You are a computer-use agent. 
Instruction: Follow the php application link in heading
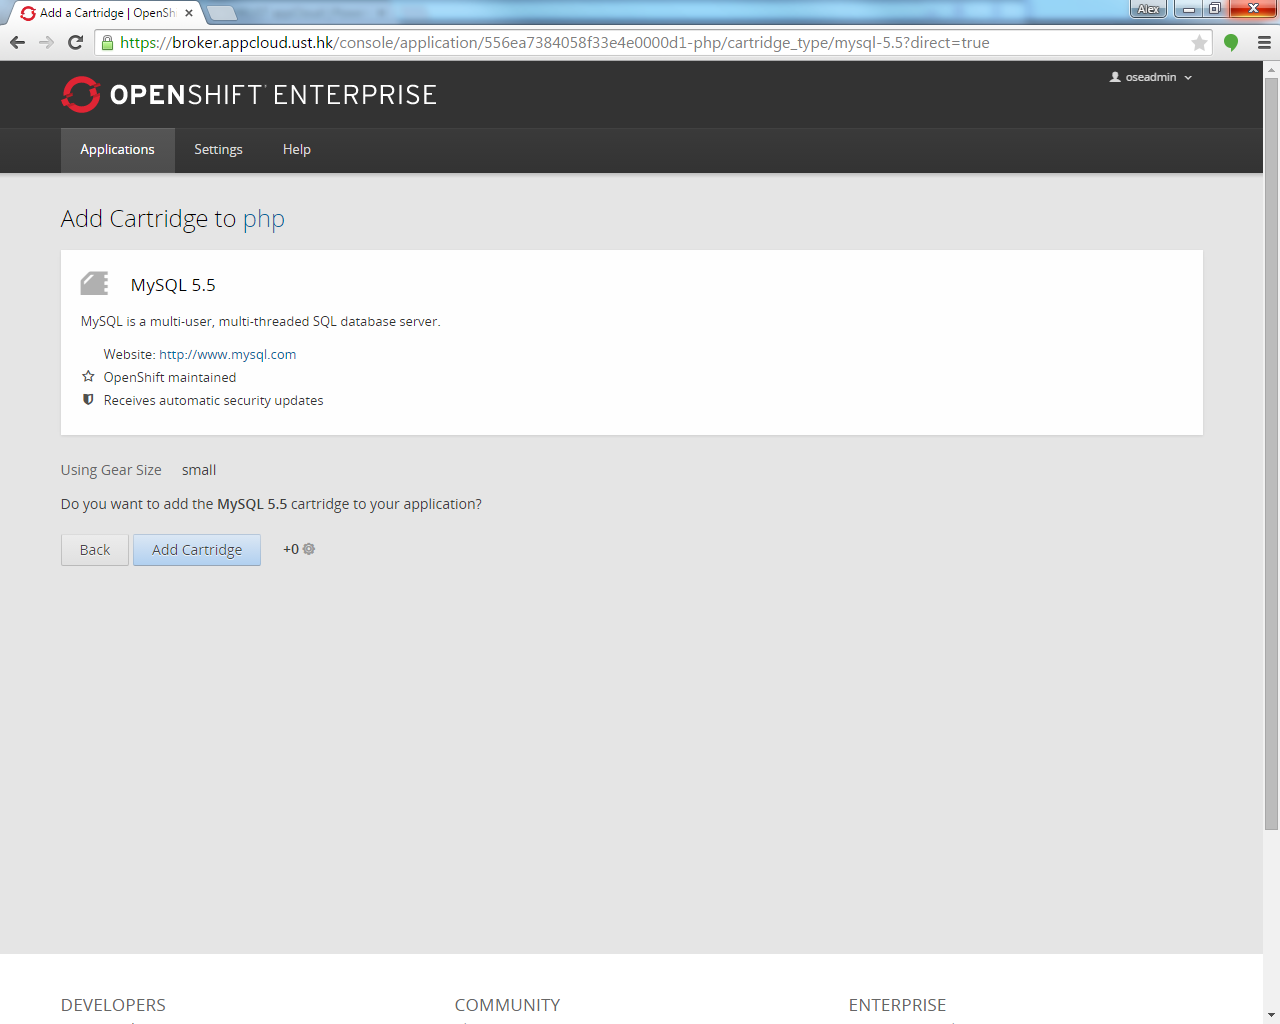click(264, 219)
